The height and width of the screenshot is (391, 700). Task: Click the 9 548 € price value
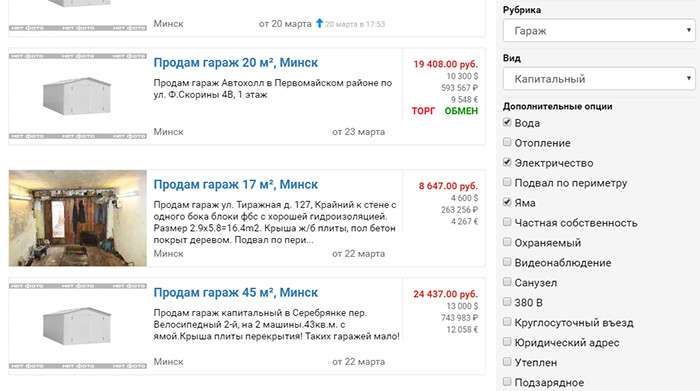pyautogui.click(x=464, y=100)
